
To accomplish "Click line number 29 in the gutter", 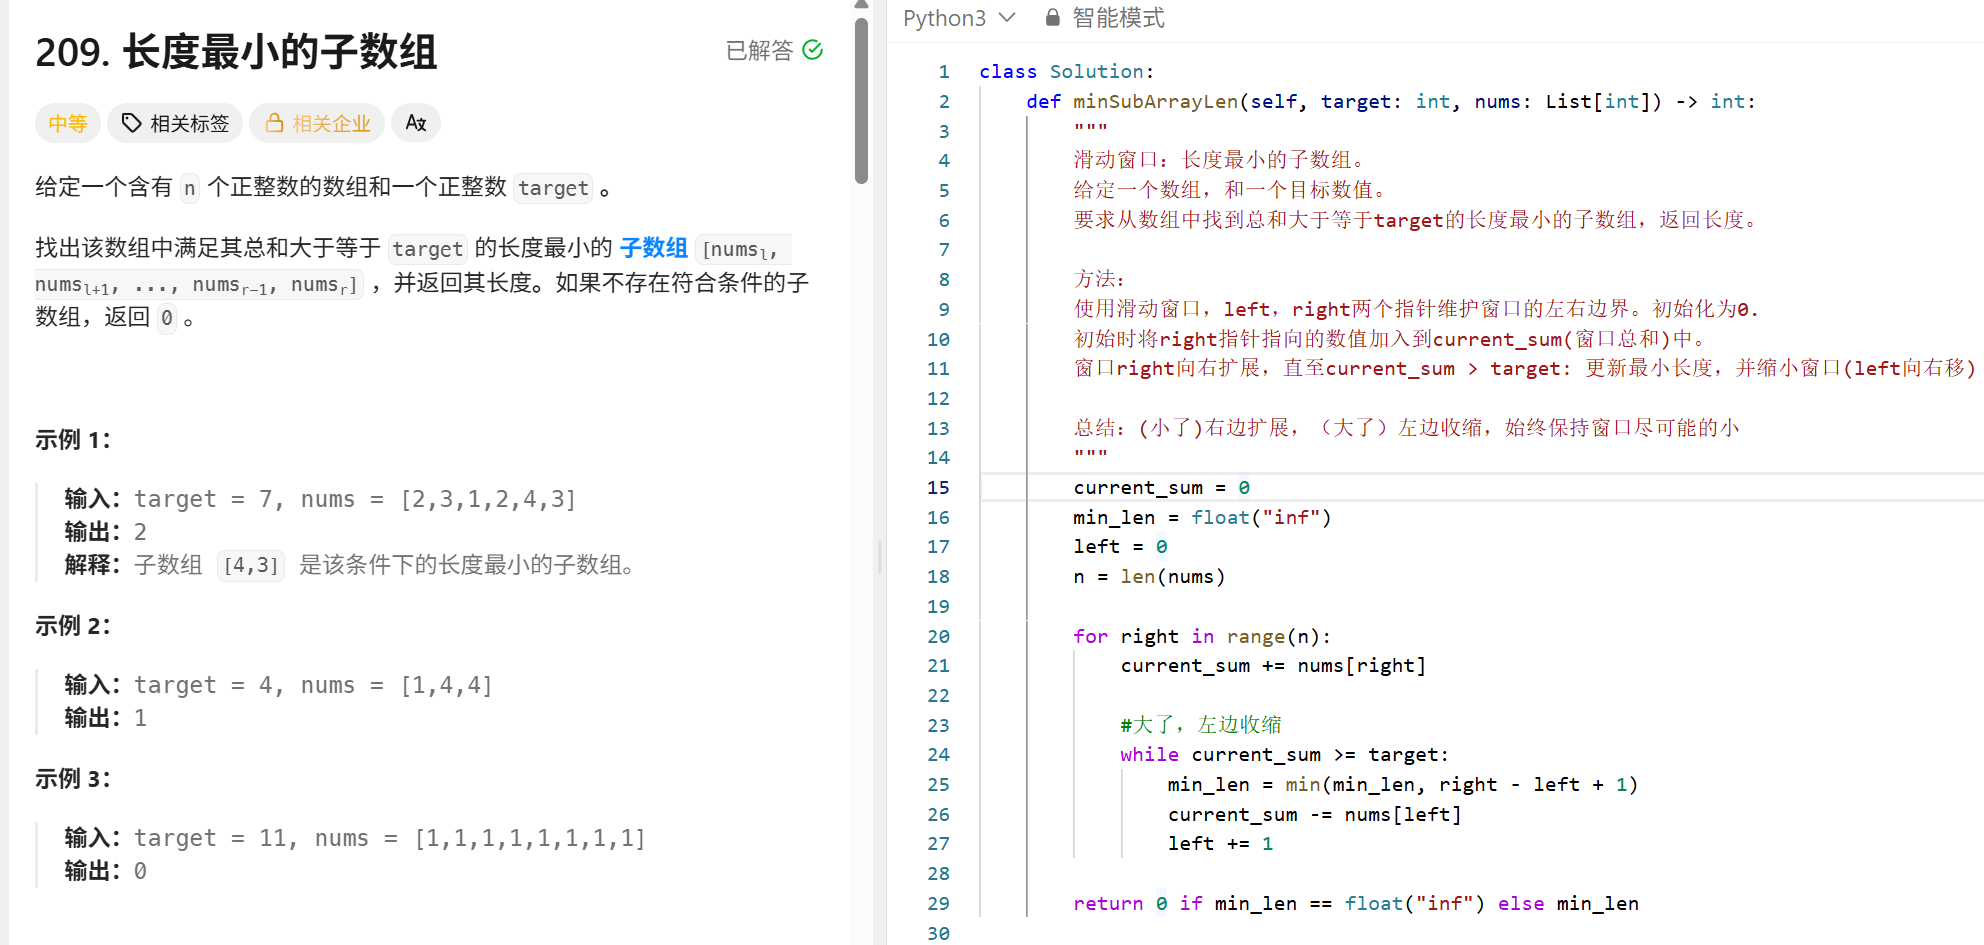I will (938, 903).
